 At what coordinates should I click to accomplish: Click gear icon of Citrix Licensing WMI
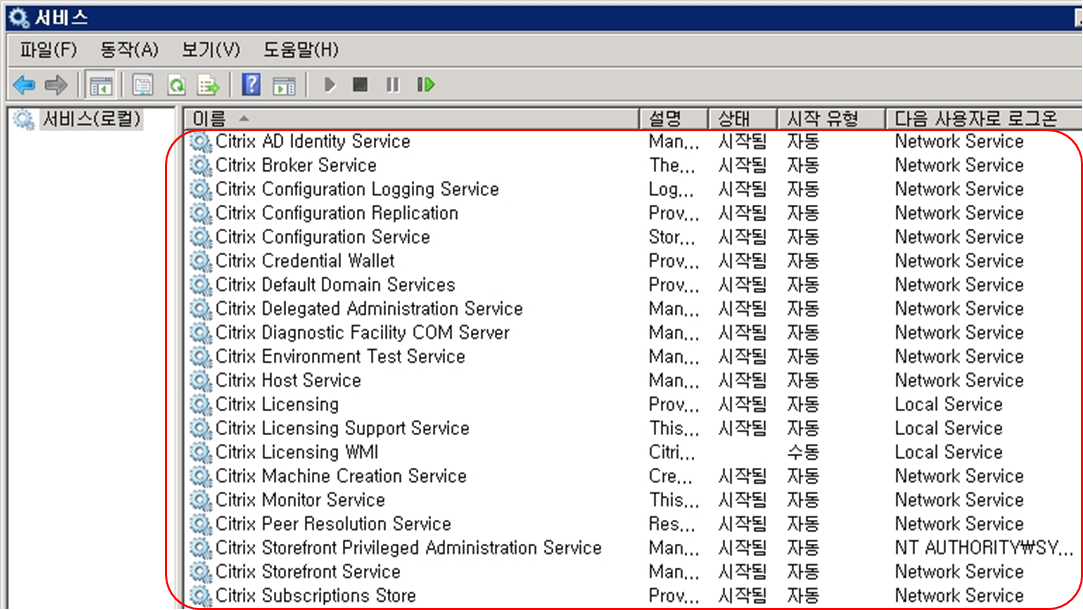[200, 452]
